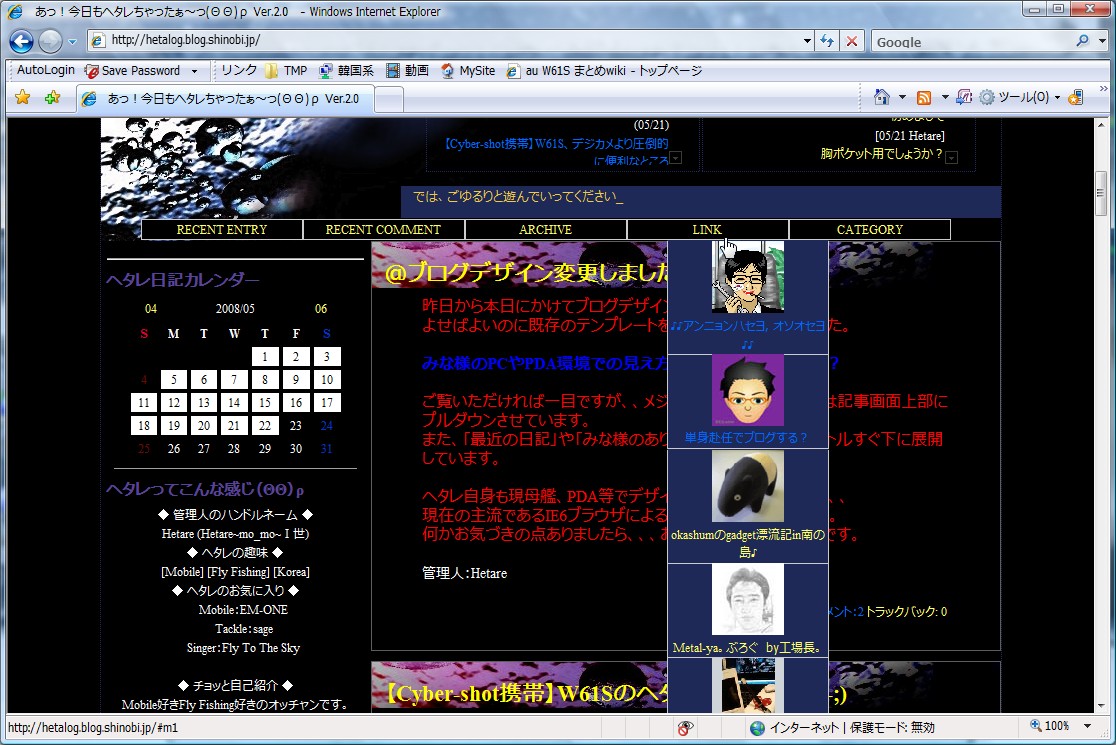Click the インターネット zone globe icon
The height and width of the screenshot is (745, 1116).
pyautogui.click(x=757, y=728)
